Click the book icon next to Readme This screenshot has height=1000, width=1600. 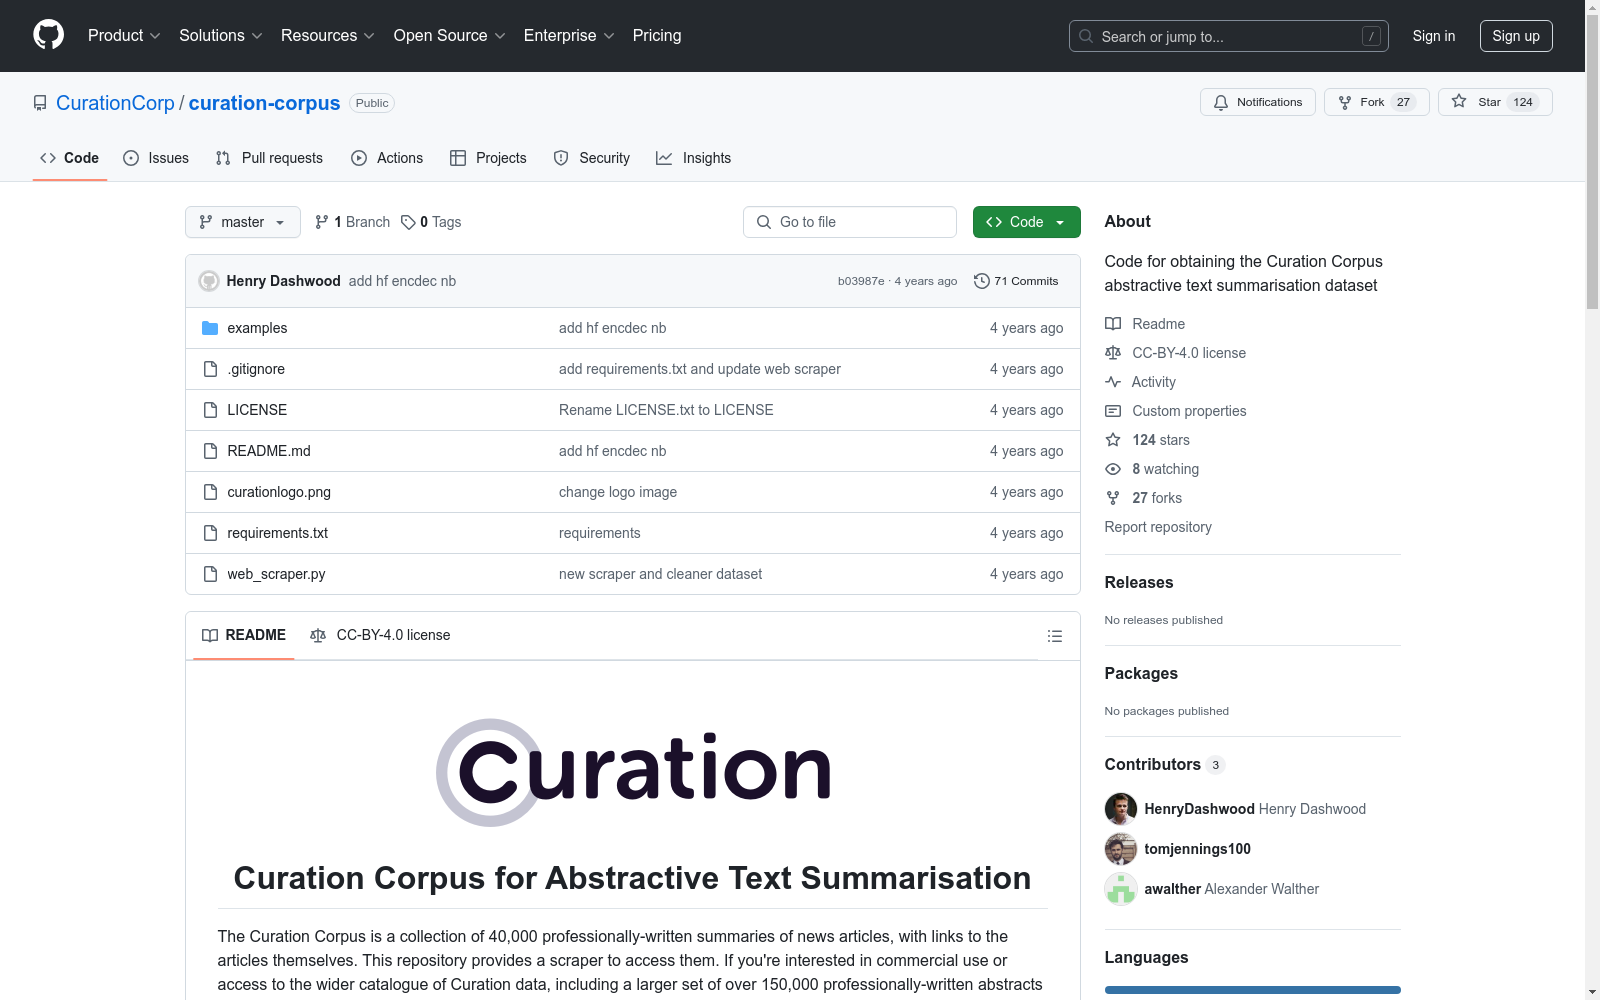point(1113,324)
